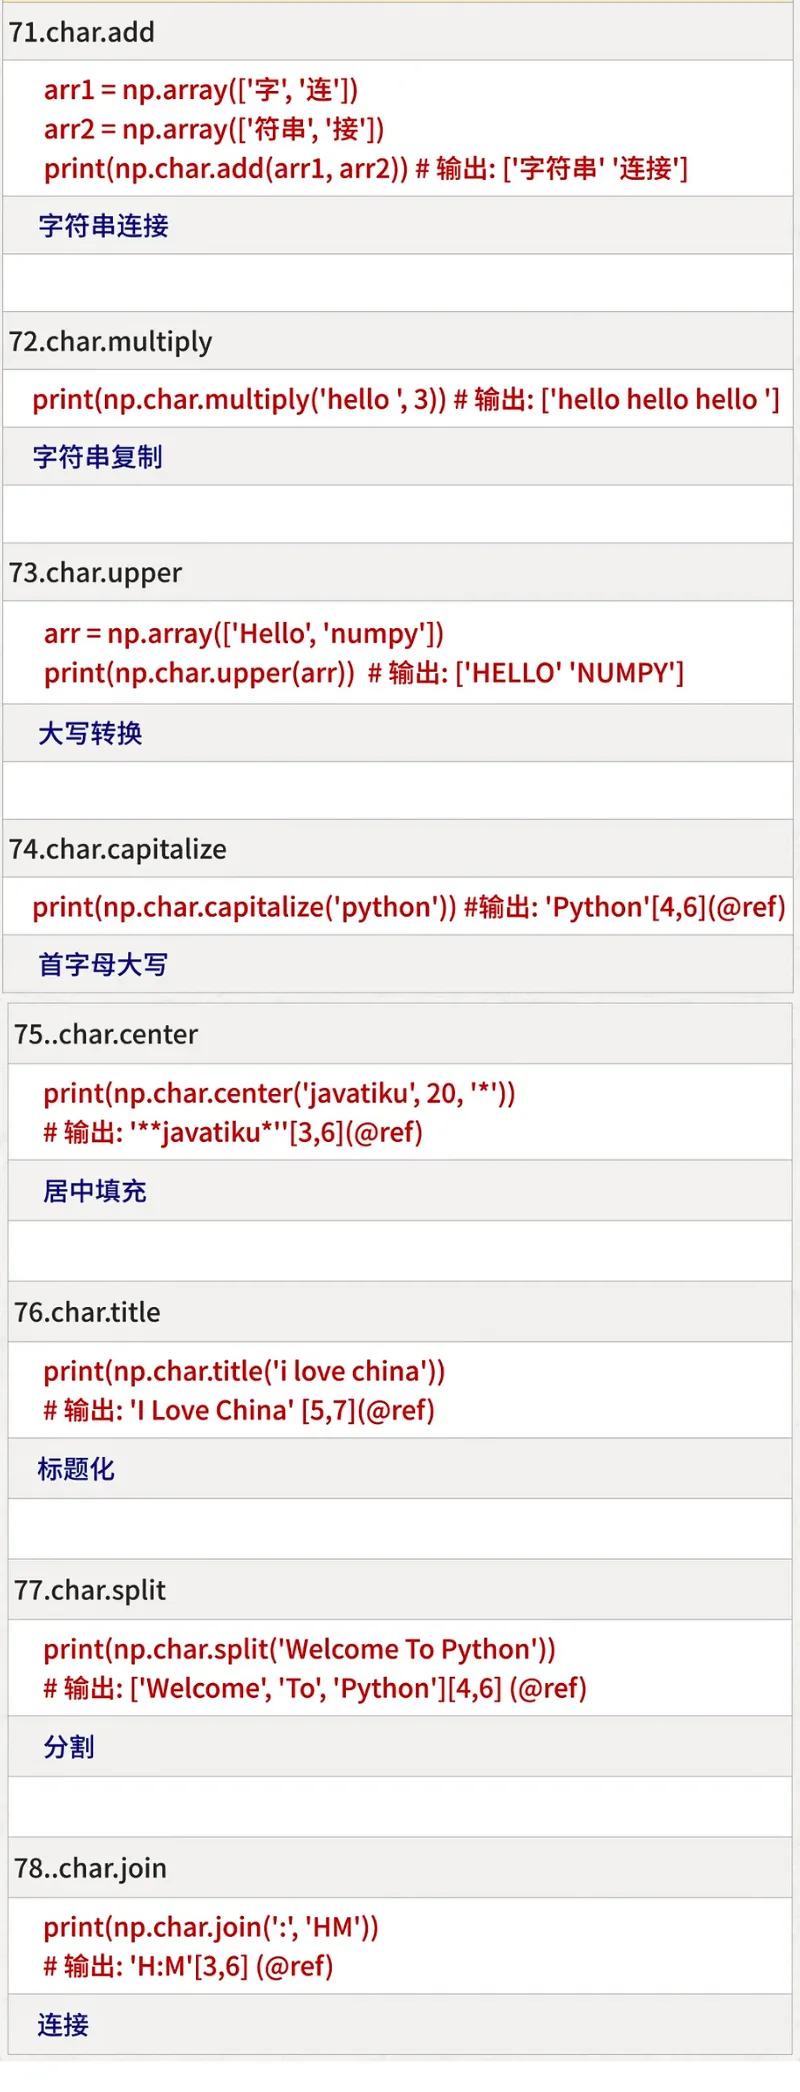The height and width of the screenshot is (2092, 800).
Task: Click the 71.char.add section heading
Action: pyautogui.click(x=82, y=32)
